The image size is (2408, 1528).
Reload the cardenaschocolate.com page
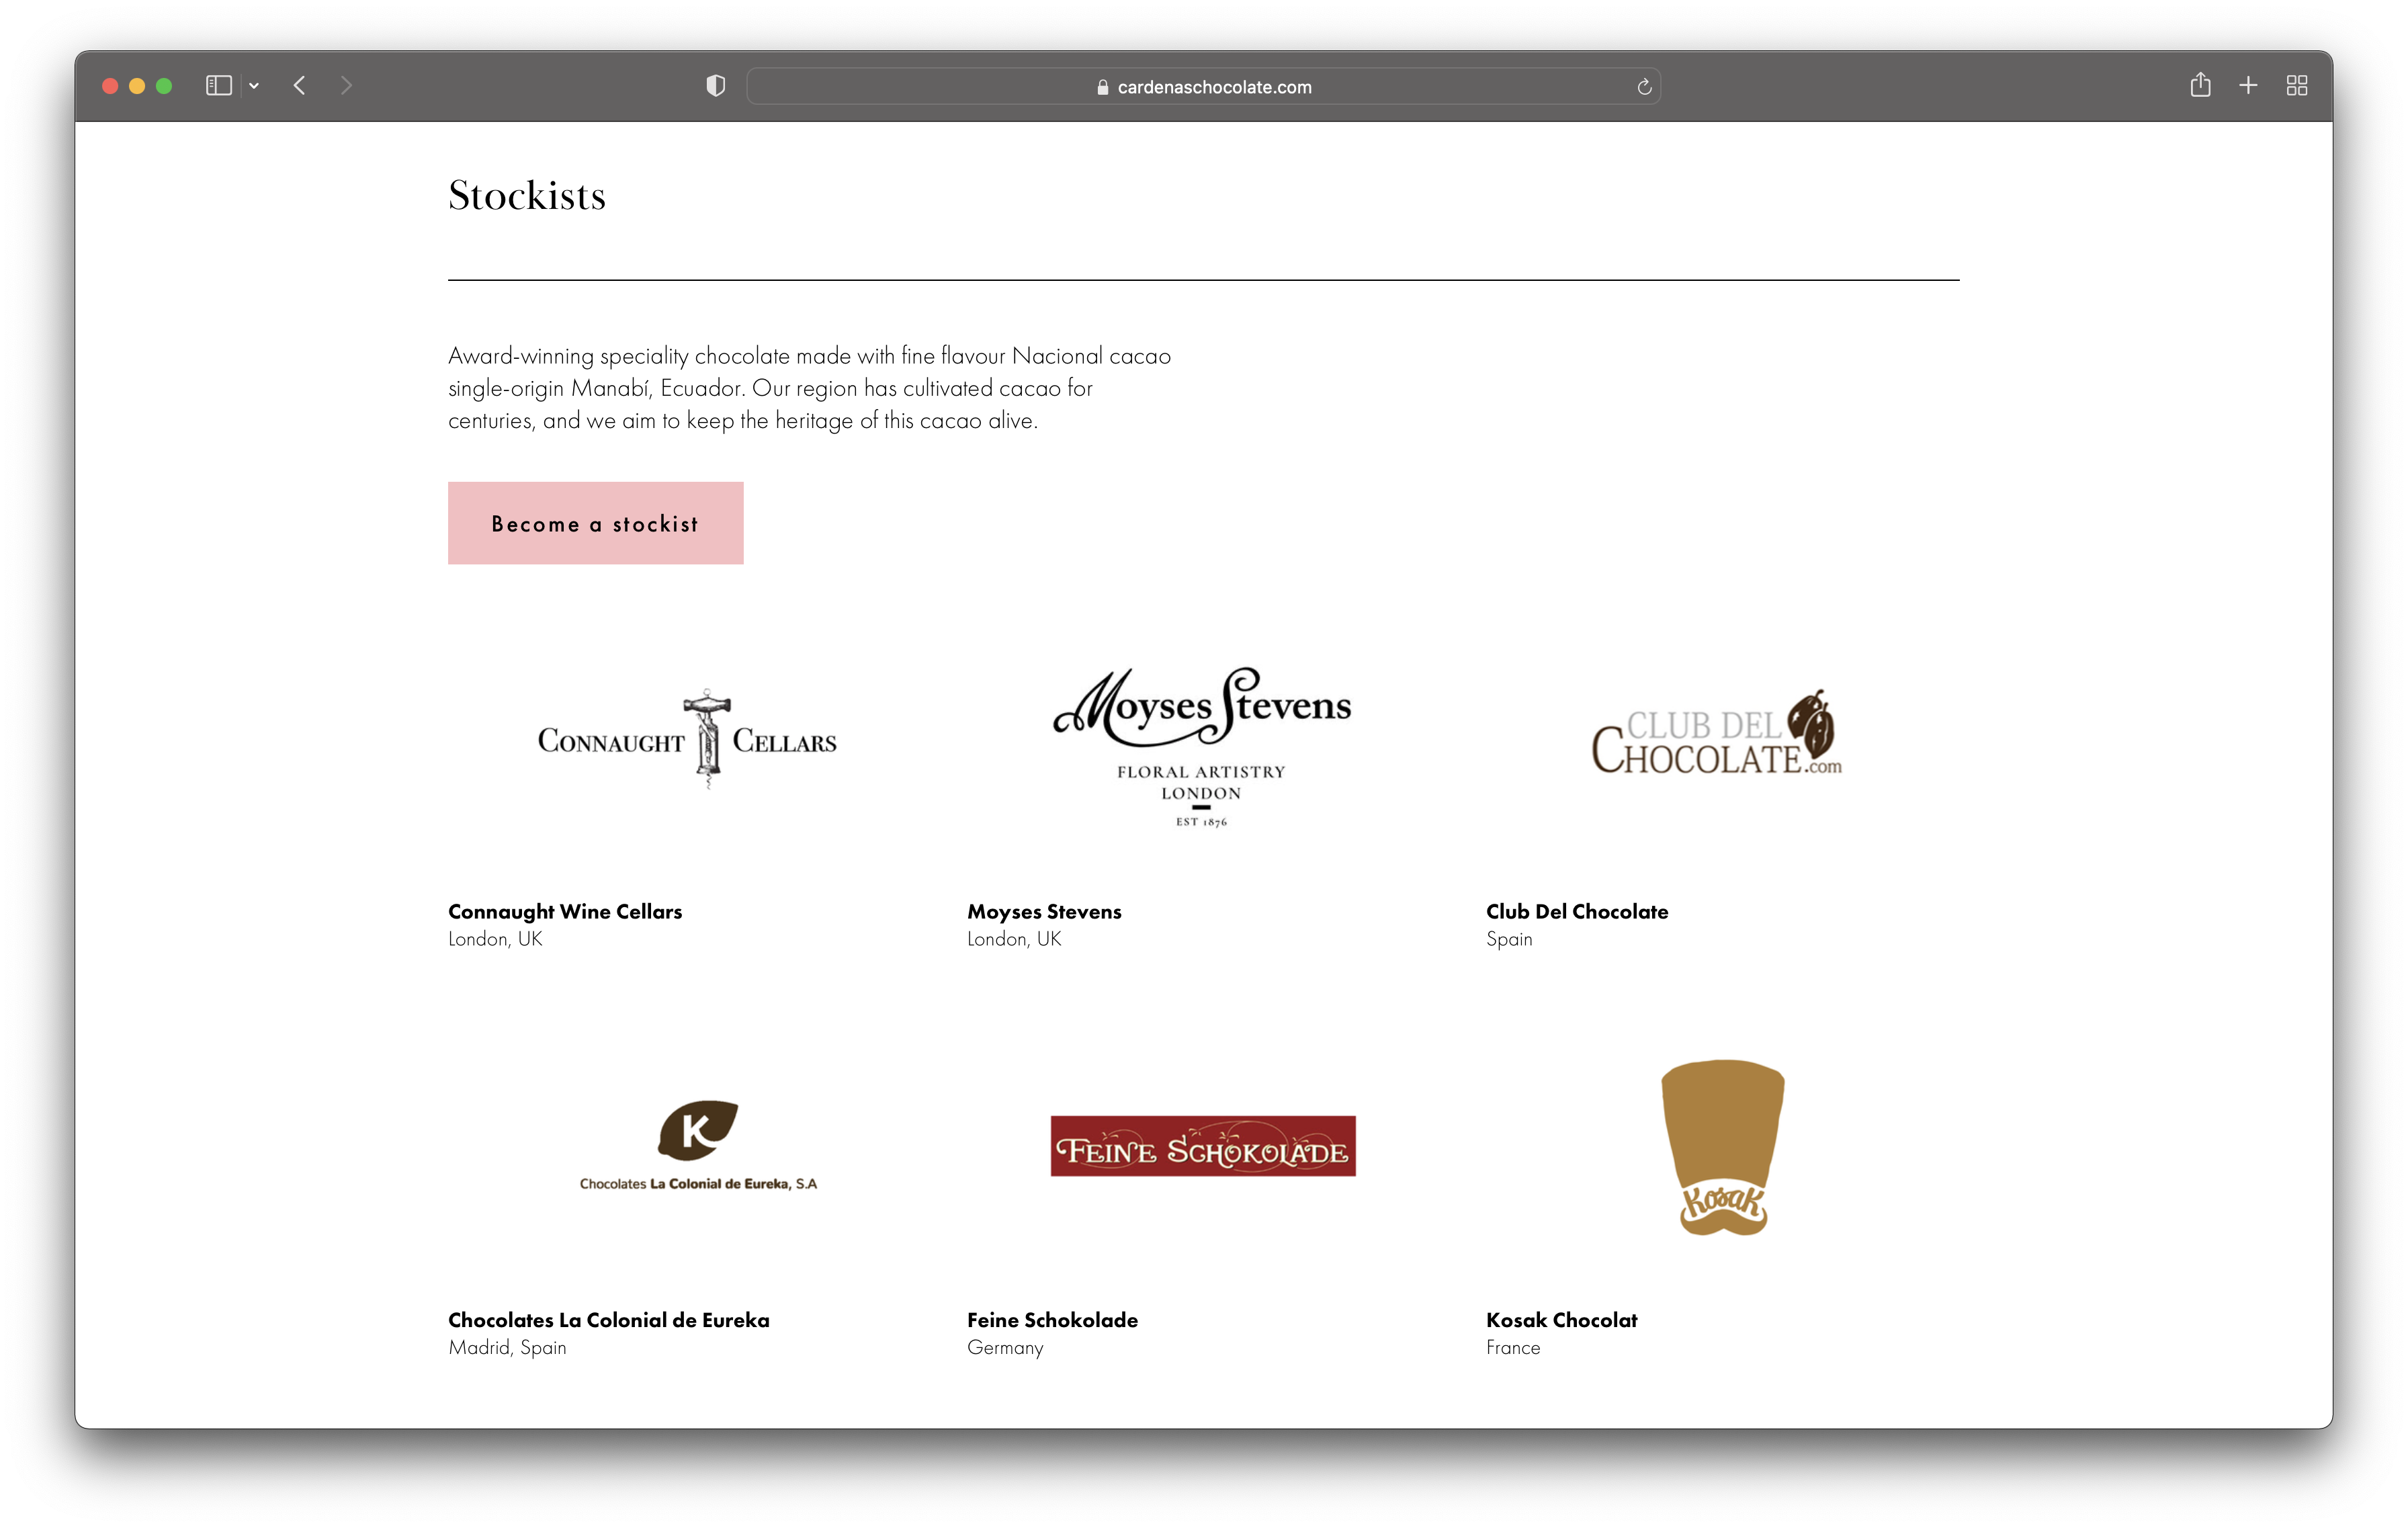point(1643,87)
